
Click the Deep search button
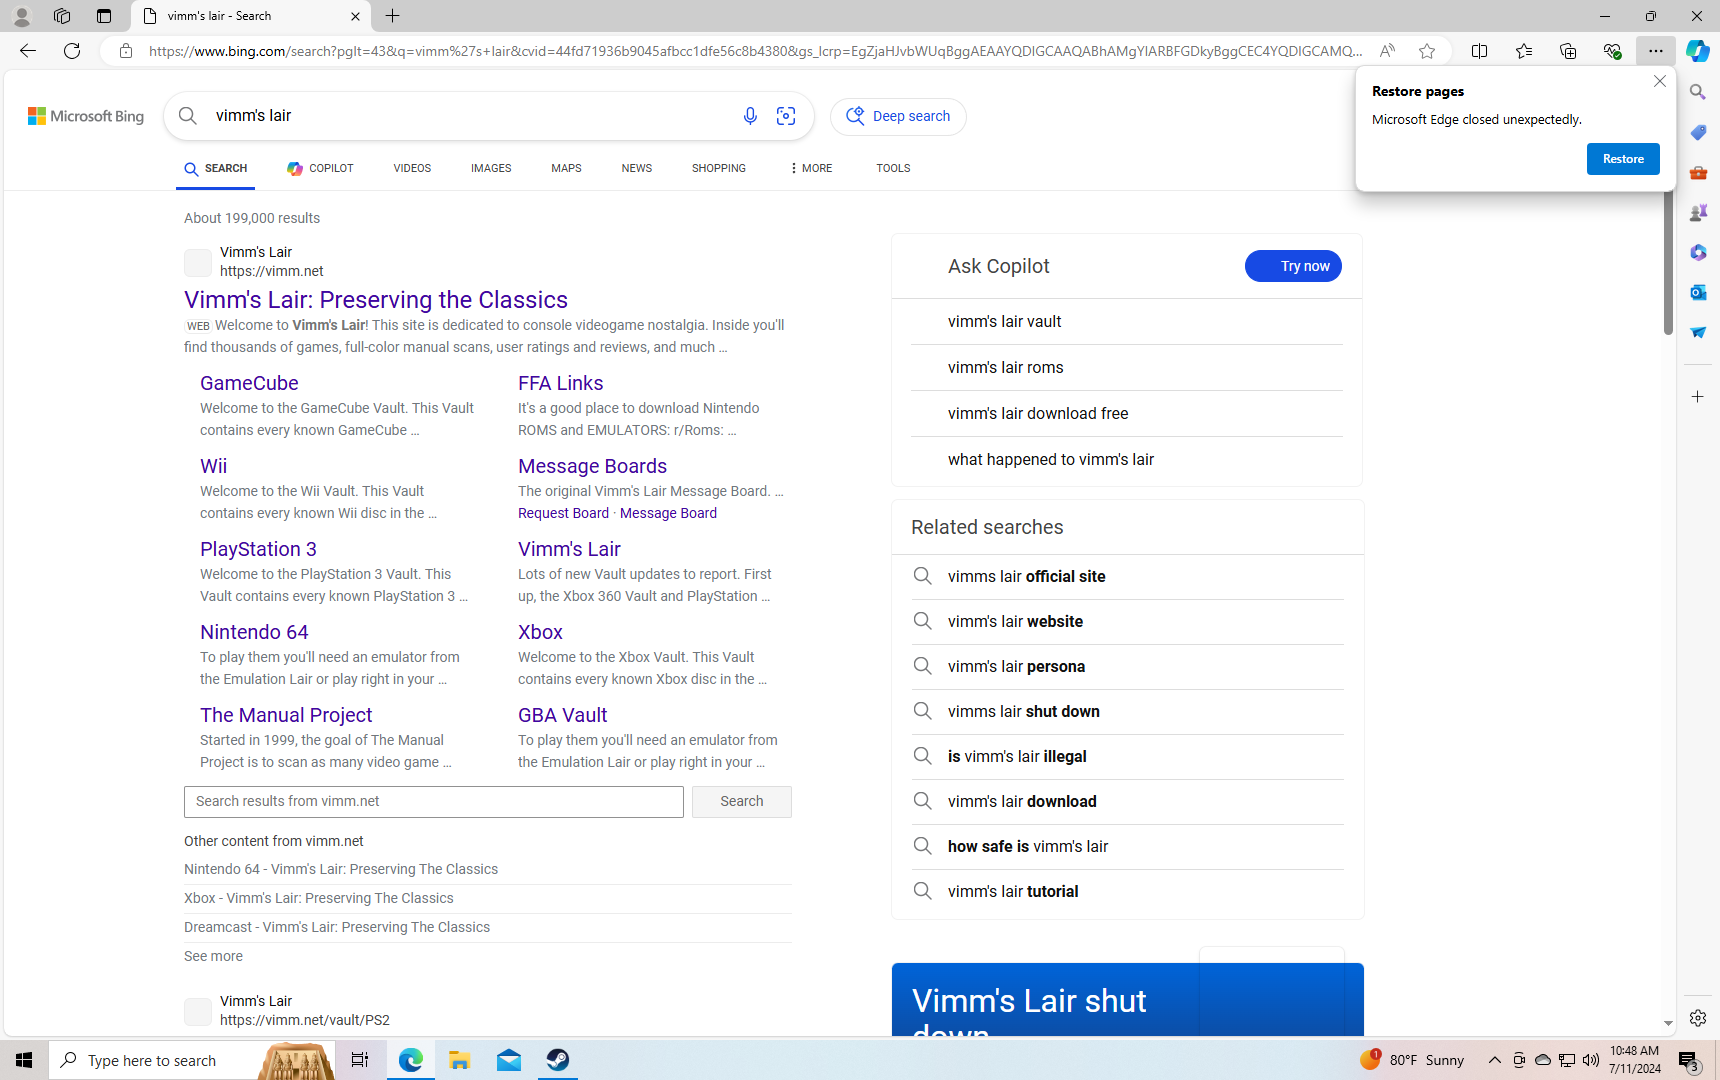pos(899,116)
